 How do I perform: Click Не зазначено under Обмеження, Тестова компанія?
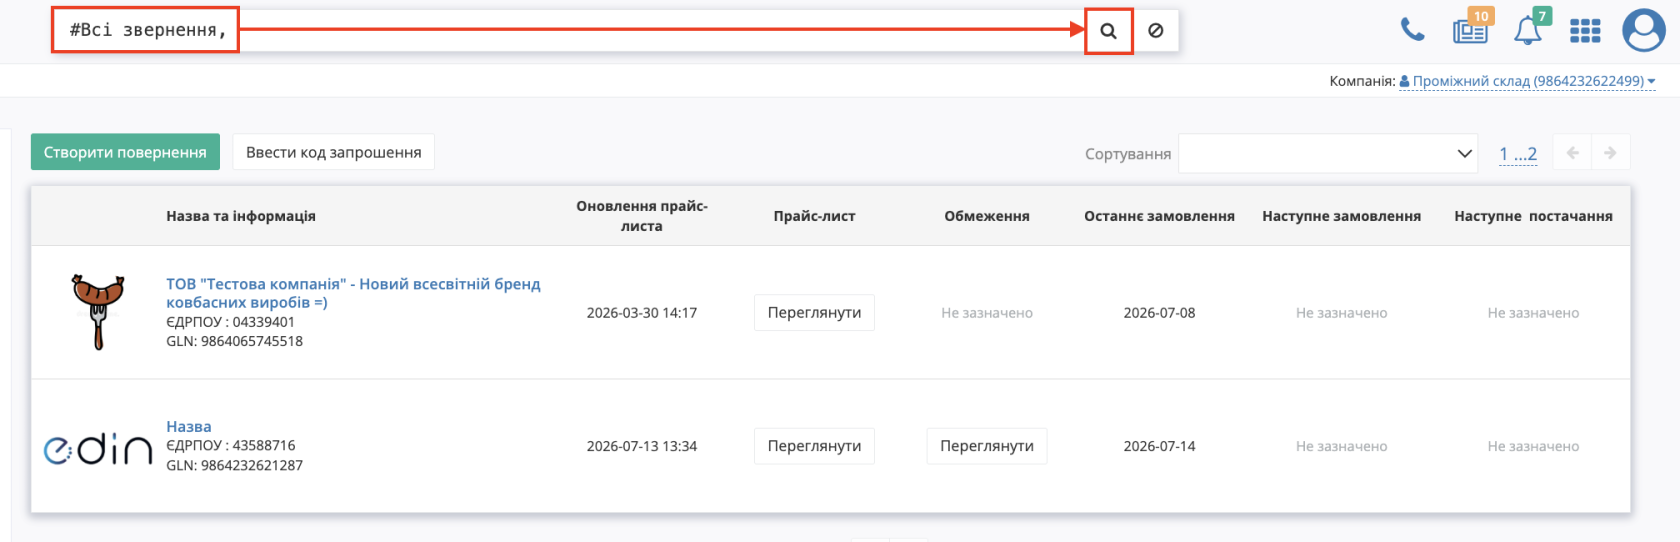coord(987,313)
